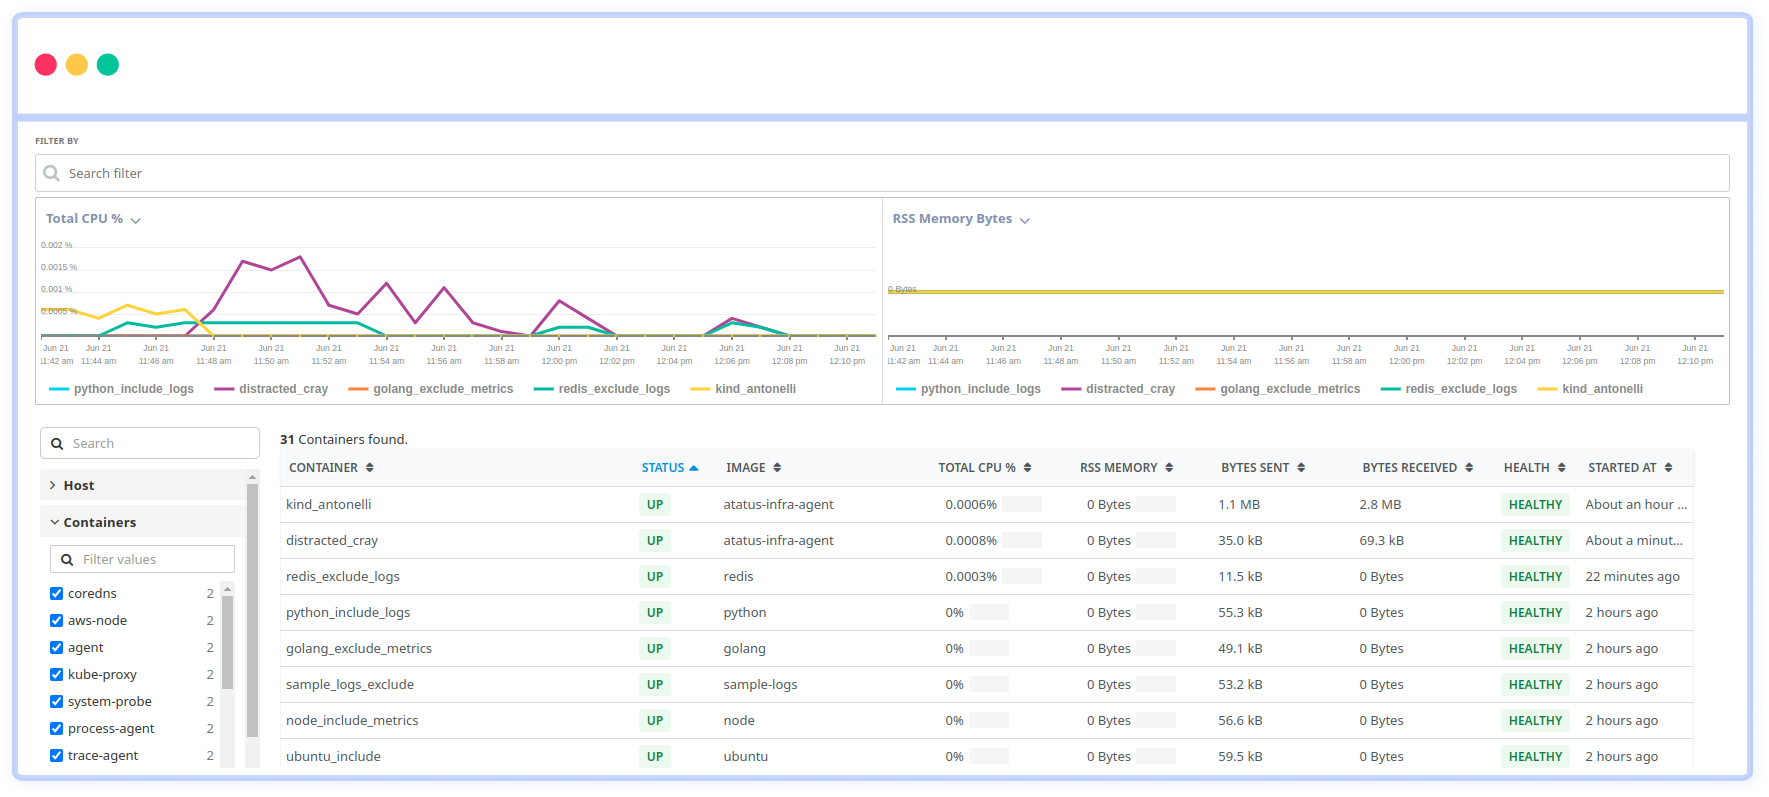Uncheck the coredns container checkbox
This screenshot has height=797, width=1769.
pos(57,594)
